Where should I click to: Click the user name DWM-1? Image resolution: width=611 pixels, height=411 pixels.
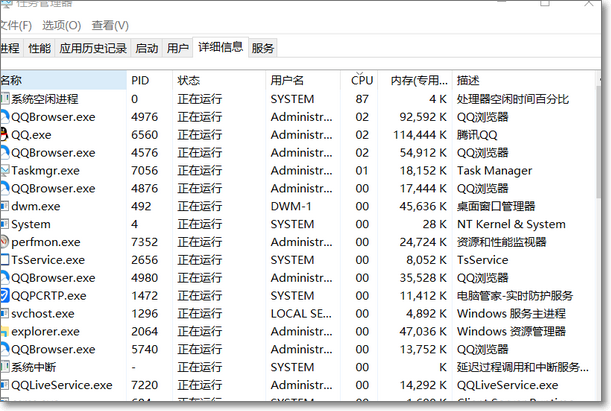291,206
